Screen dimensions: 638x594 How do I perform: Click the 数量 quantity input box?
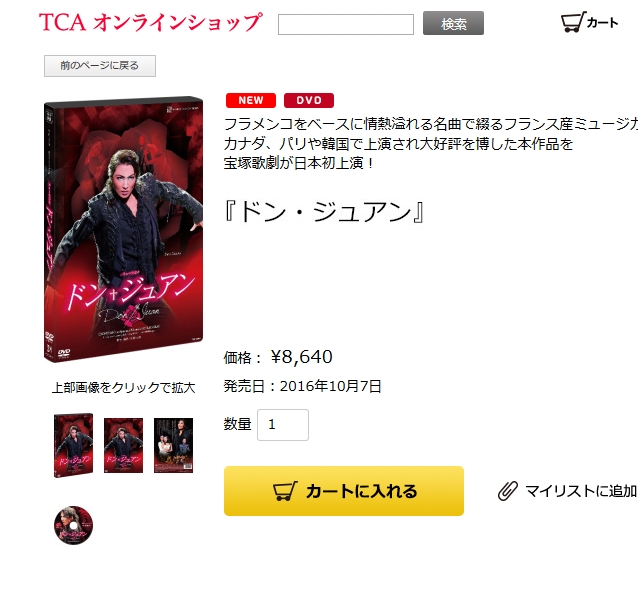point(283,425)
